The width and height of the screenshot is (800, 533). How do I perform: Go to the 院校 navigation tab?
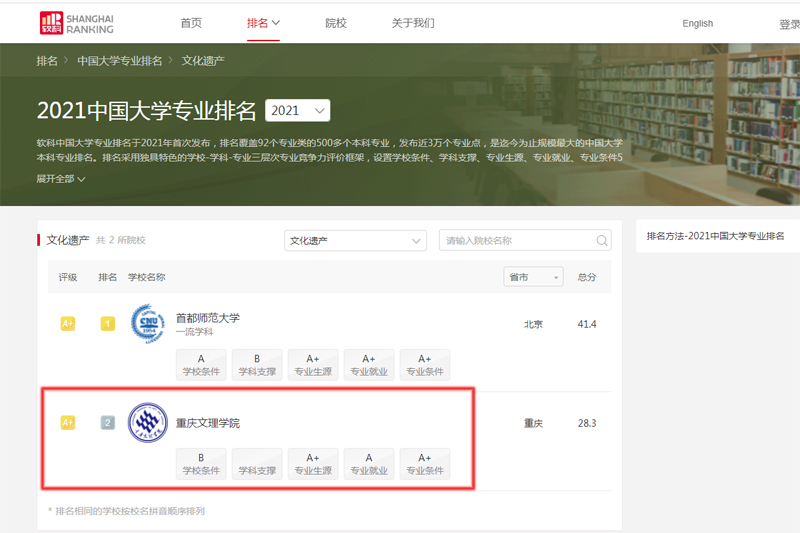click(x=336, y=23)
